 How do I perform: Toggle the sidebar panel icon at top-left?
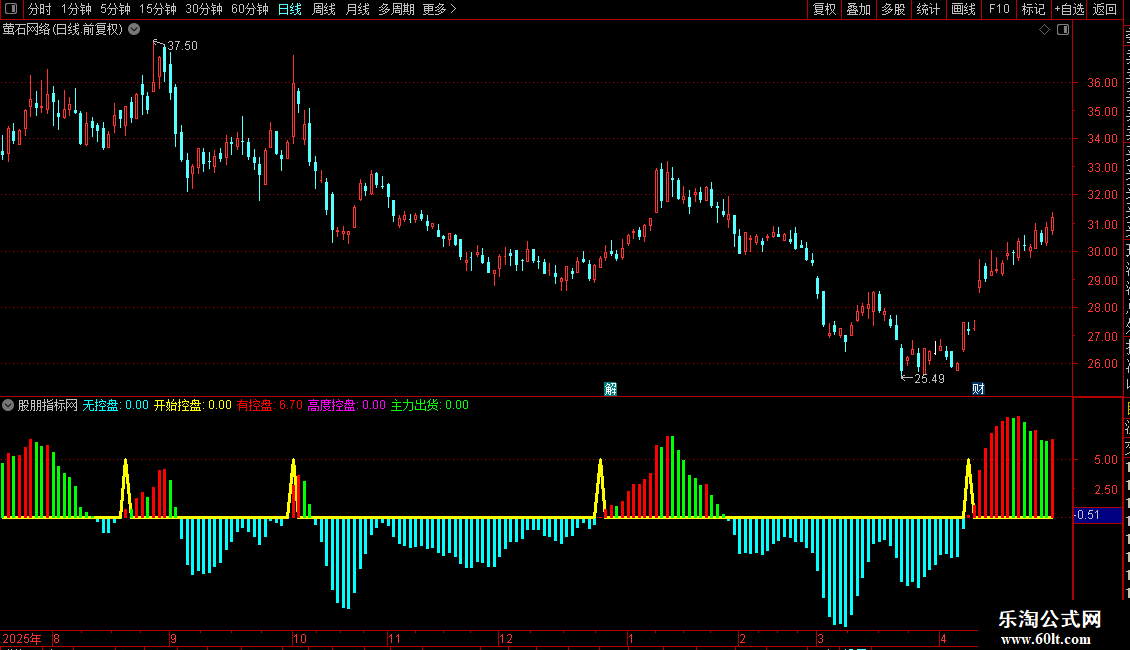click(11, 9)
